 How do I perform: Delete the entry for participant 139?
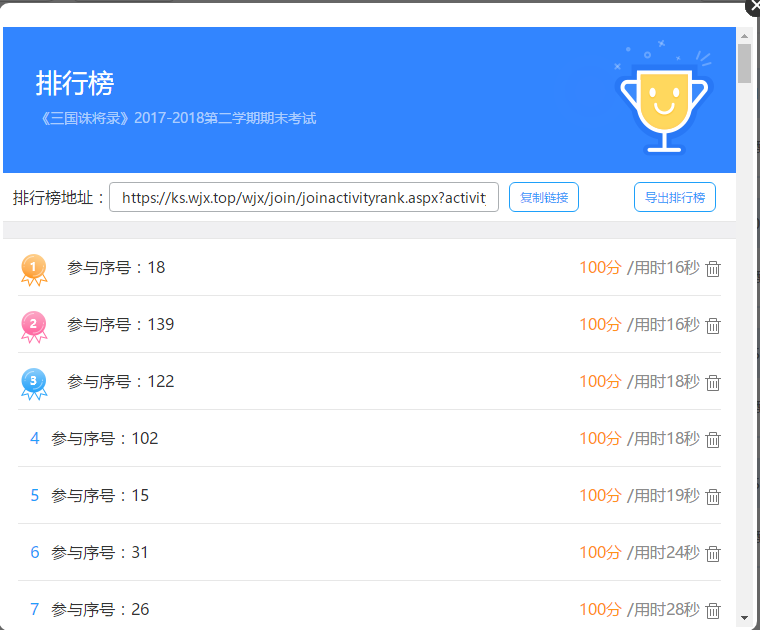coord(712,326)
